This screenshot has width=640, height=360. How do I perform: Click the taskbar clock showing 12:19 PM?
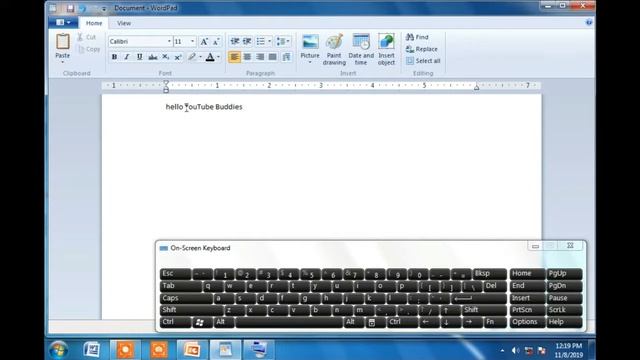point(569,350)
